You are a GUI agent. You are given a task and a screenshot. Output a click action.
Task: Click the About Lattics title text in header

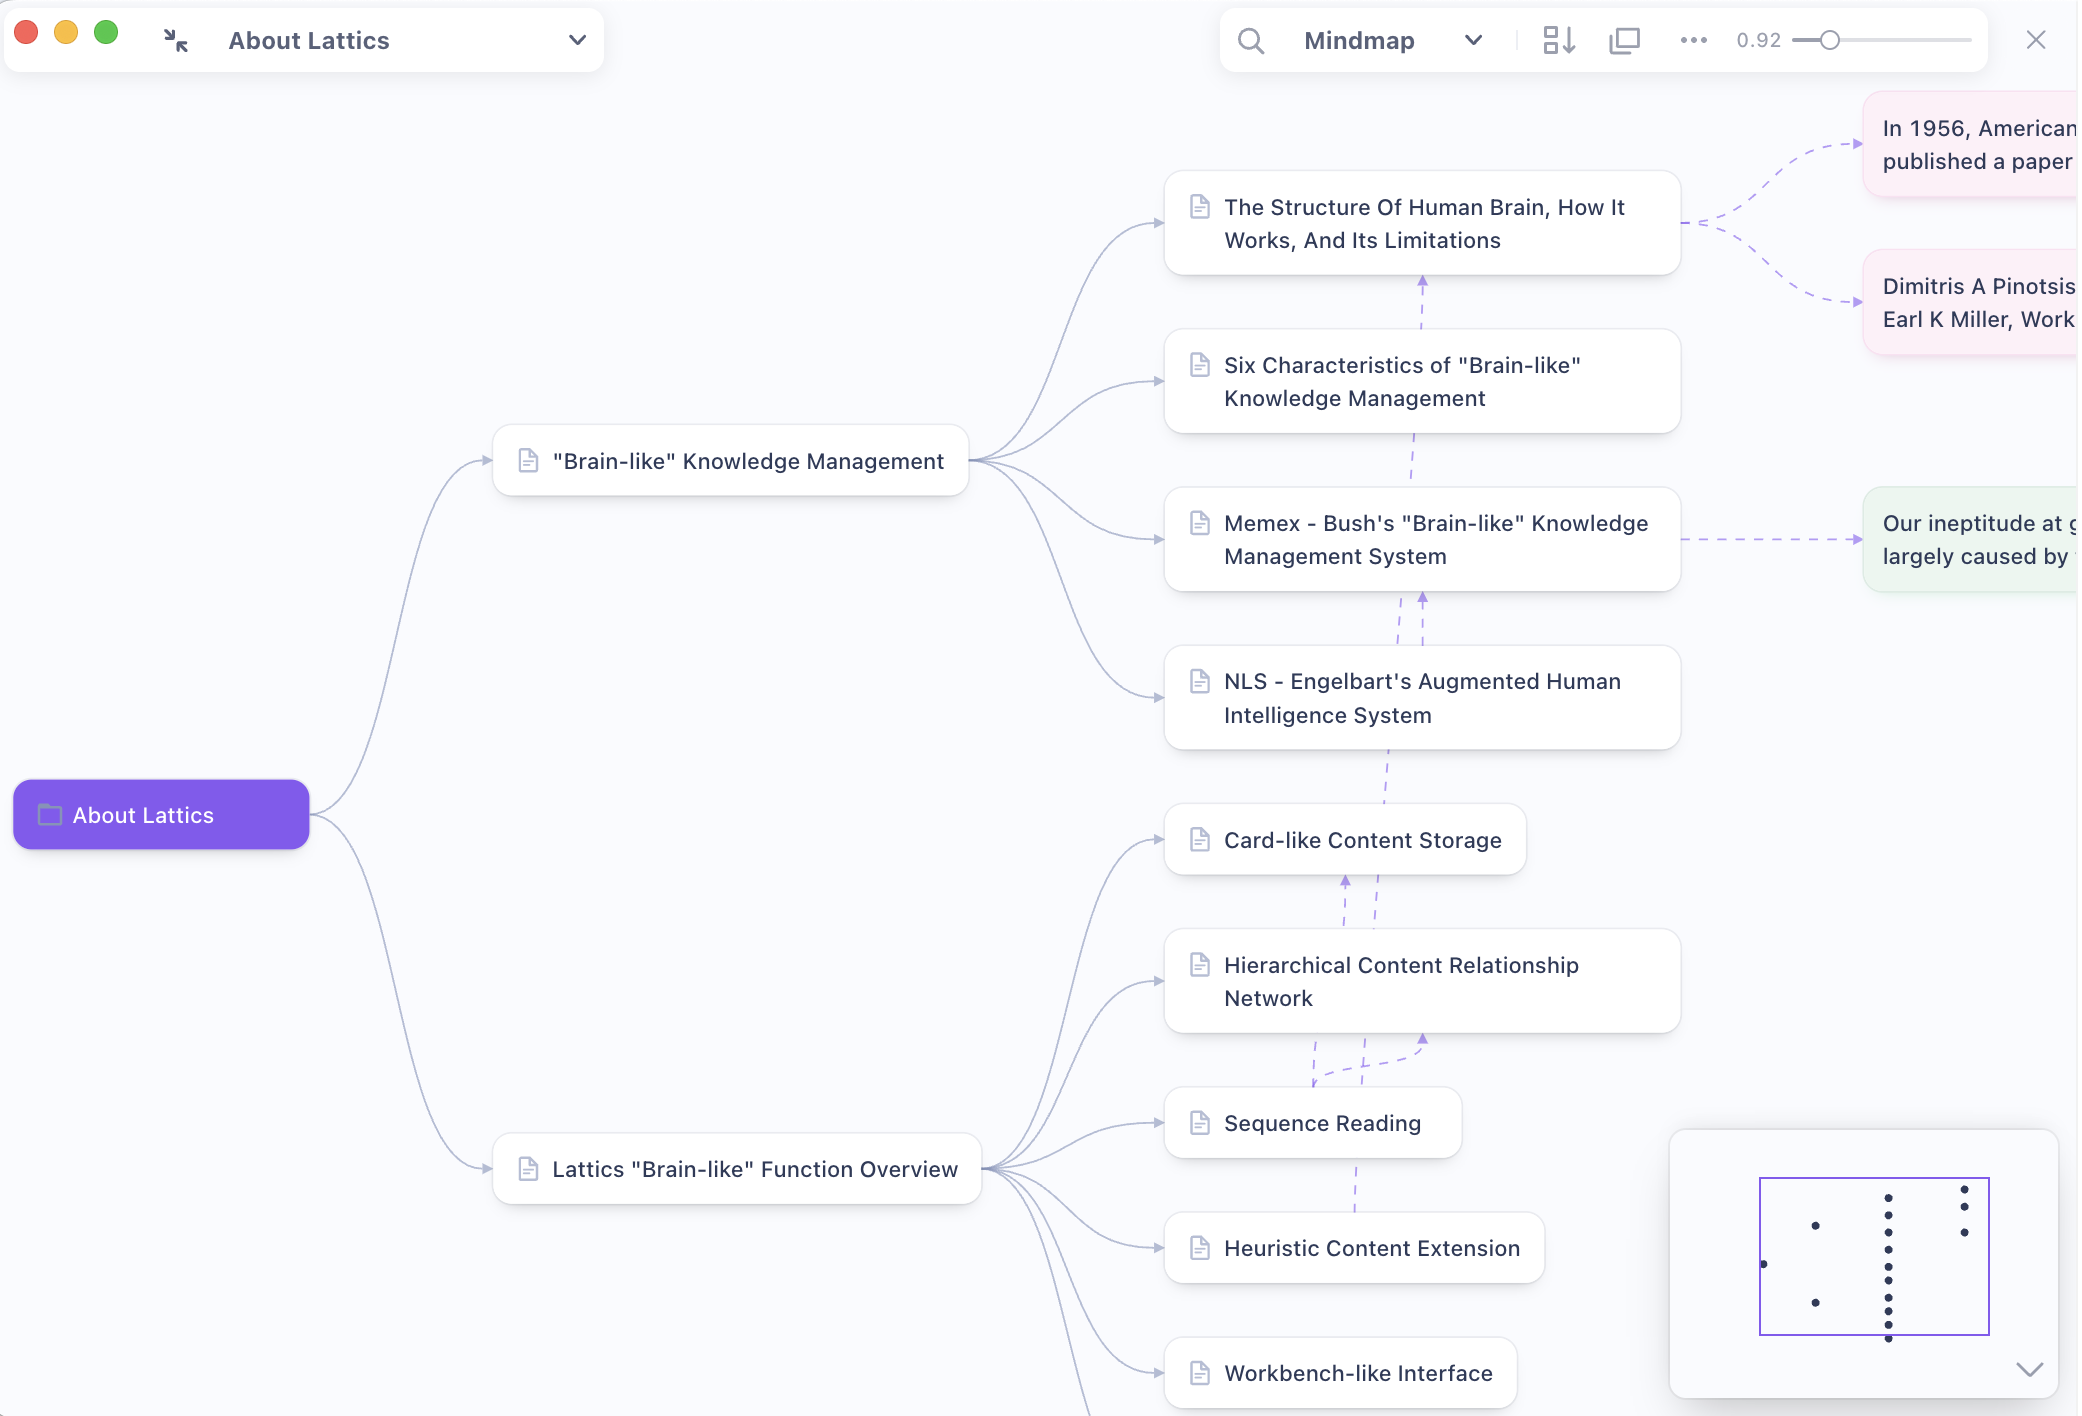pos(309,40)
